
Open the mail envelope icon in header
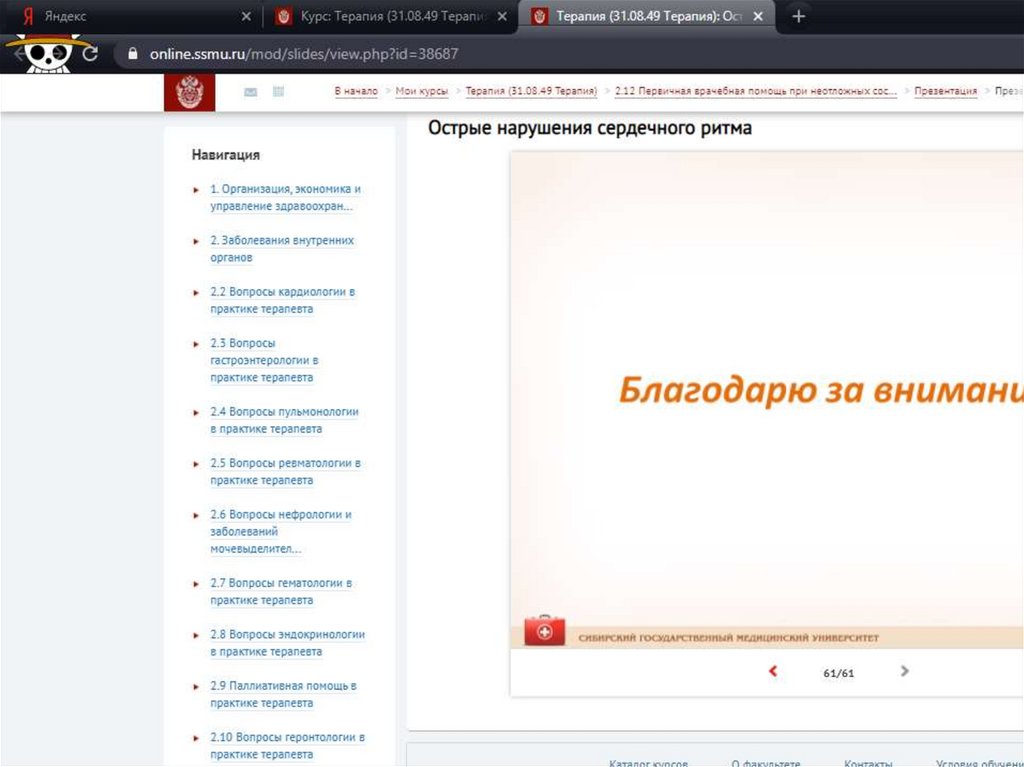click(x=250, y=92)
